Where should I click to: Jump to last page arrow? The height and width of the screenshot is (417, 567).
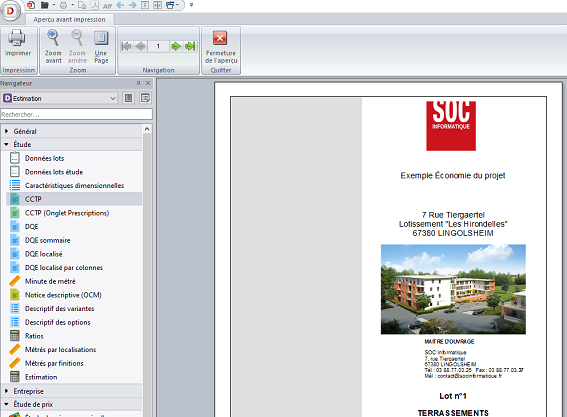[x=190, y=46]
